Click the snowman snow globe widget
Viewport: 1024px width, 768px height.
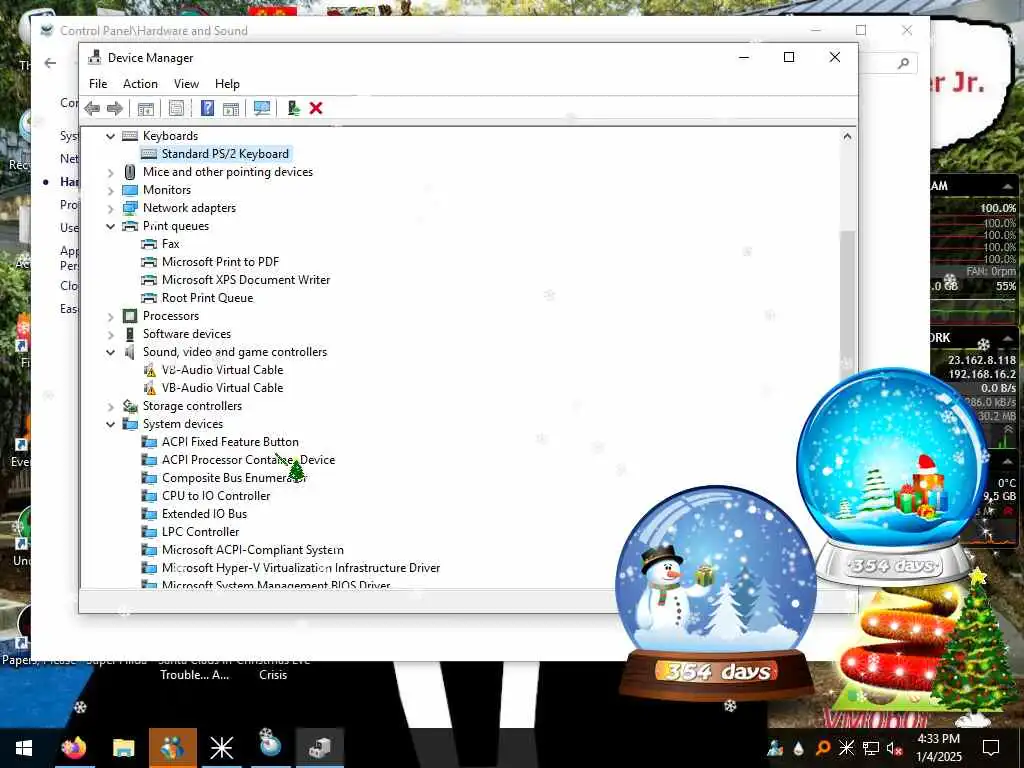click(x=716, y=591)
